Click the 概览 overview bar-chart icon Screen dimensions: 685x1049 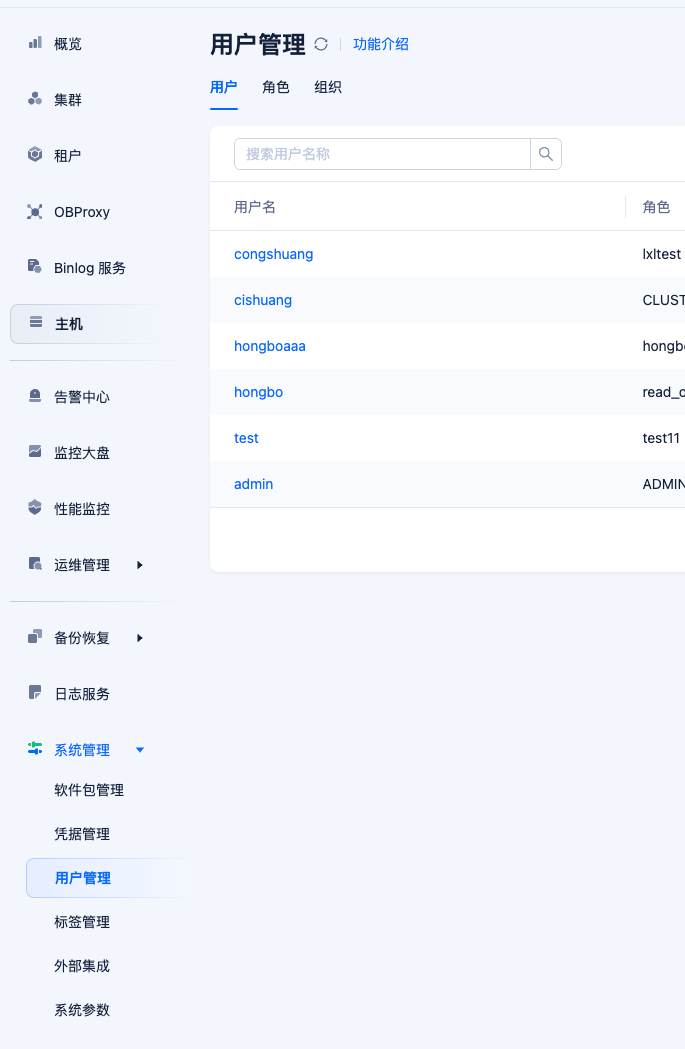[x=35, y=43]
